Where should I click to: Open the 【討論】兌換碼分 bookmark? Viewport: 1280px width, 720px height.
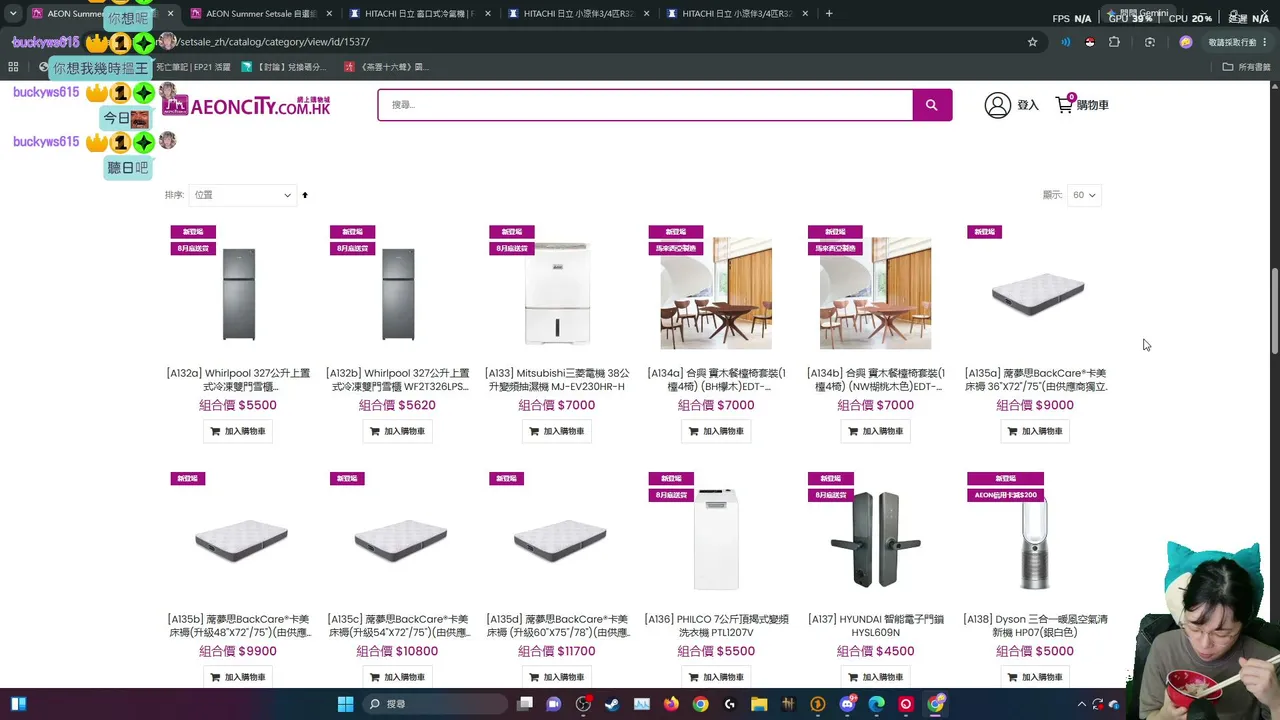[284, 67]
